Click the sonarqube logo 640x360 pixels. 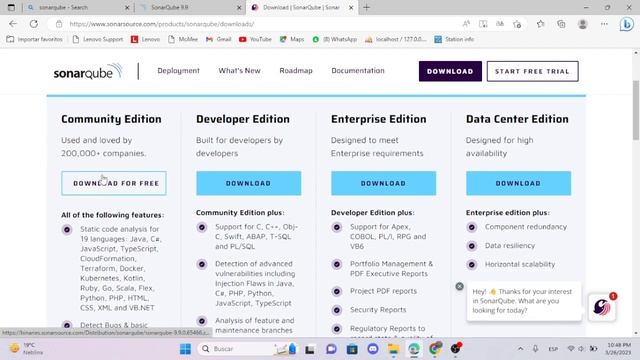88,71
